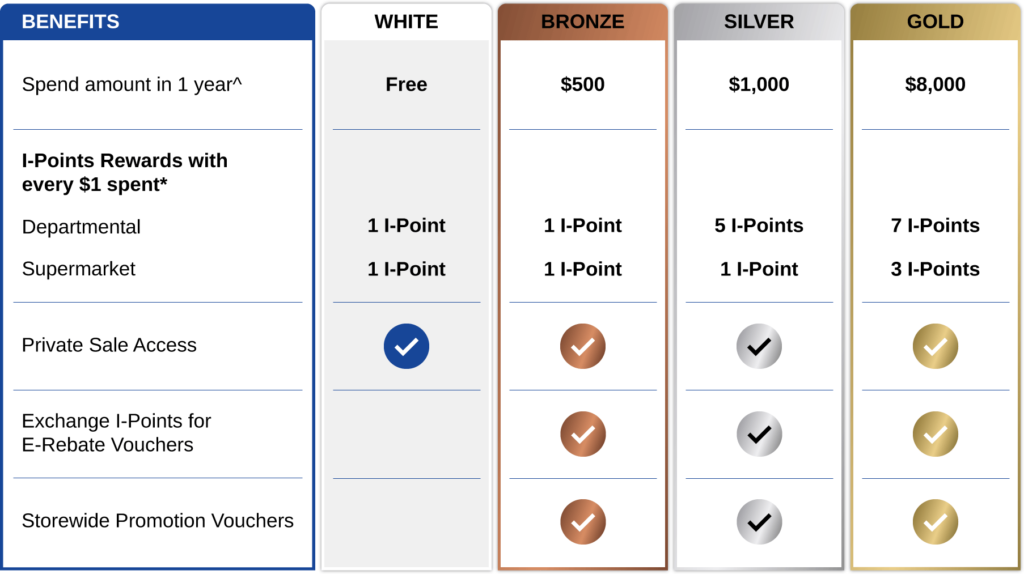Click the Spend amount in 1 year label

[x=132, y=85]
